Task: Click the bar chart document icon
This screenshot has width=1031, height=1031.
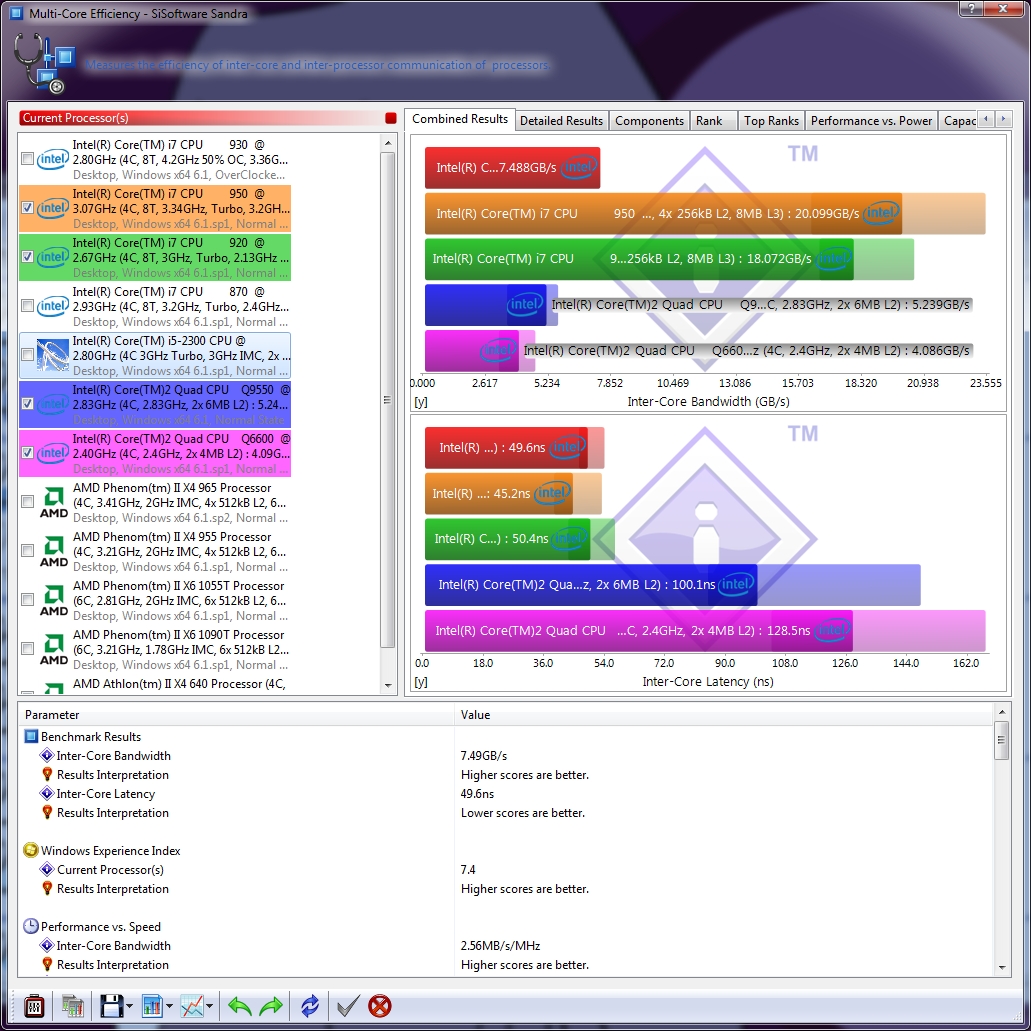Action: tap(152, 1005)
